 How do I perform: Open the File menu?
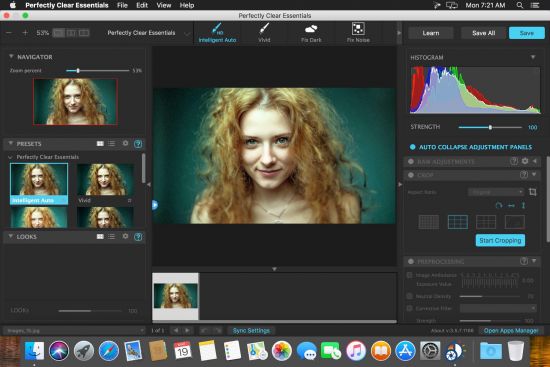coord(122,5)
